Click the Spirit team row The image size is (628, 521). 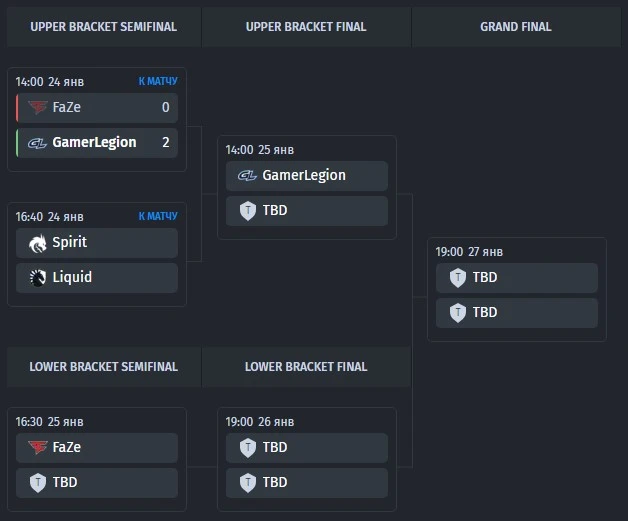(x=97, y=243)
